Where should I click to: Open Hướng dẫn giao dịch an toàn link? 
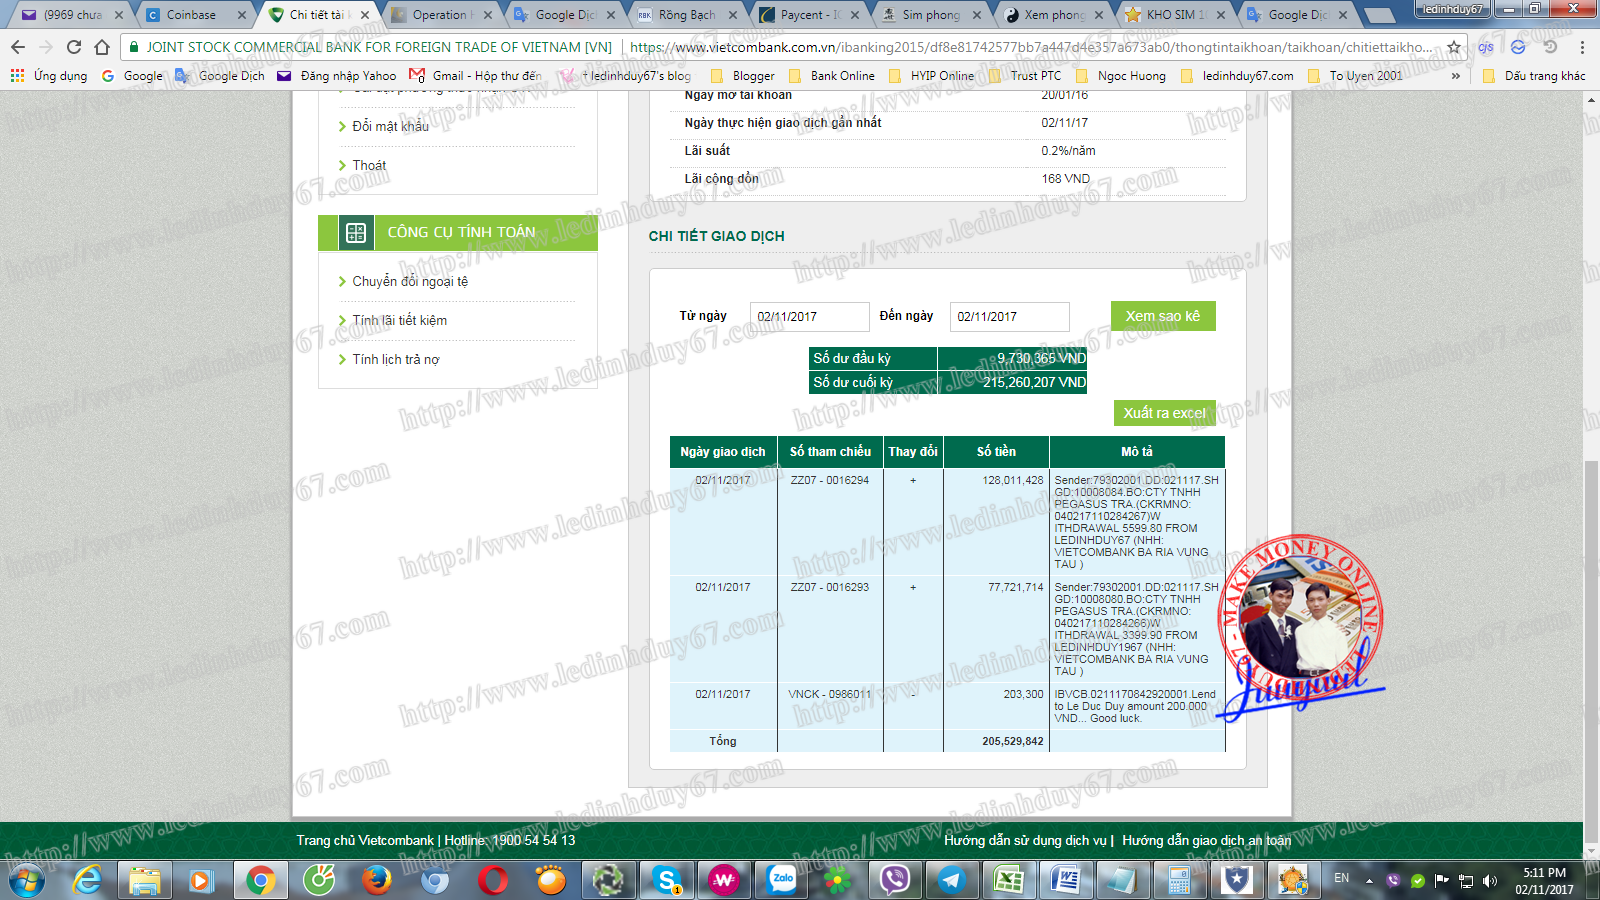tap(1206, 841)
